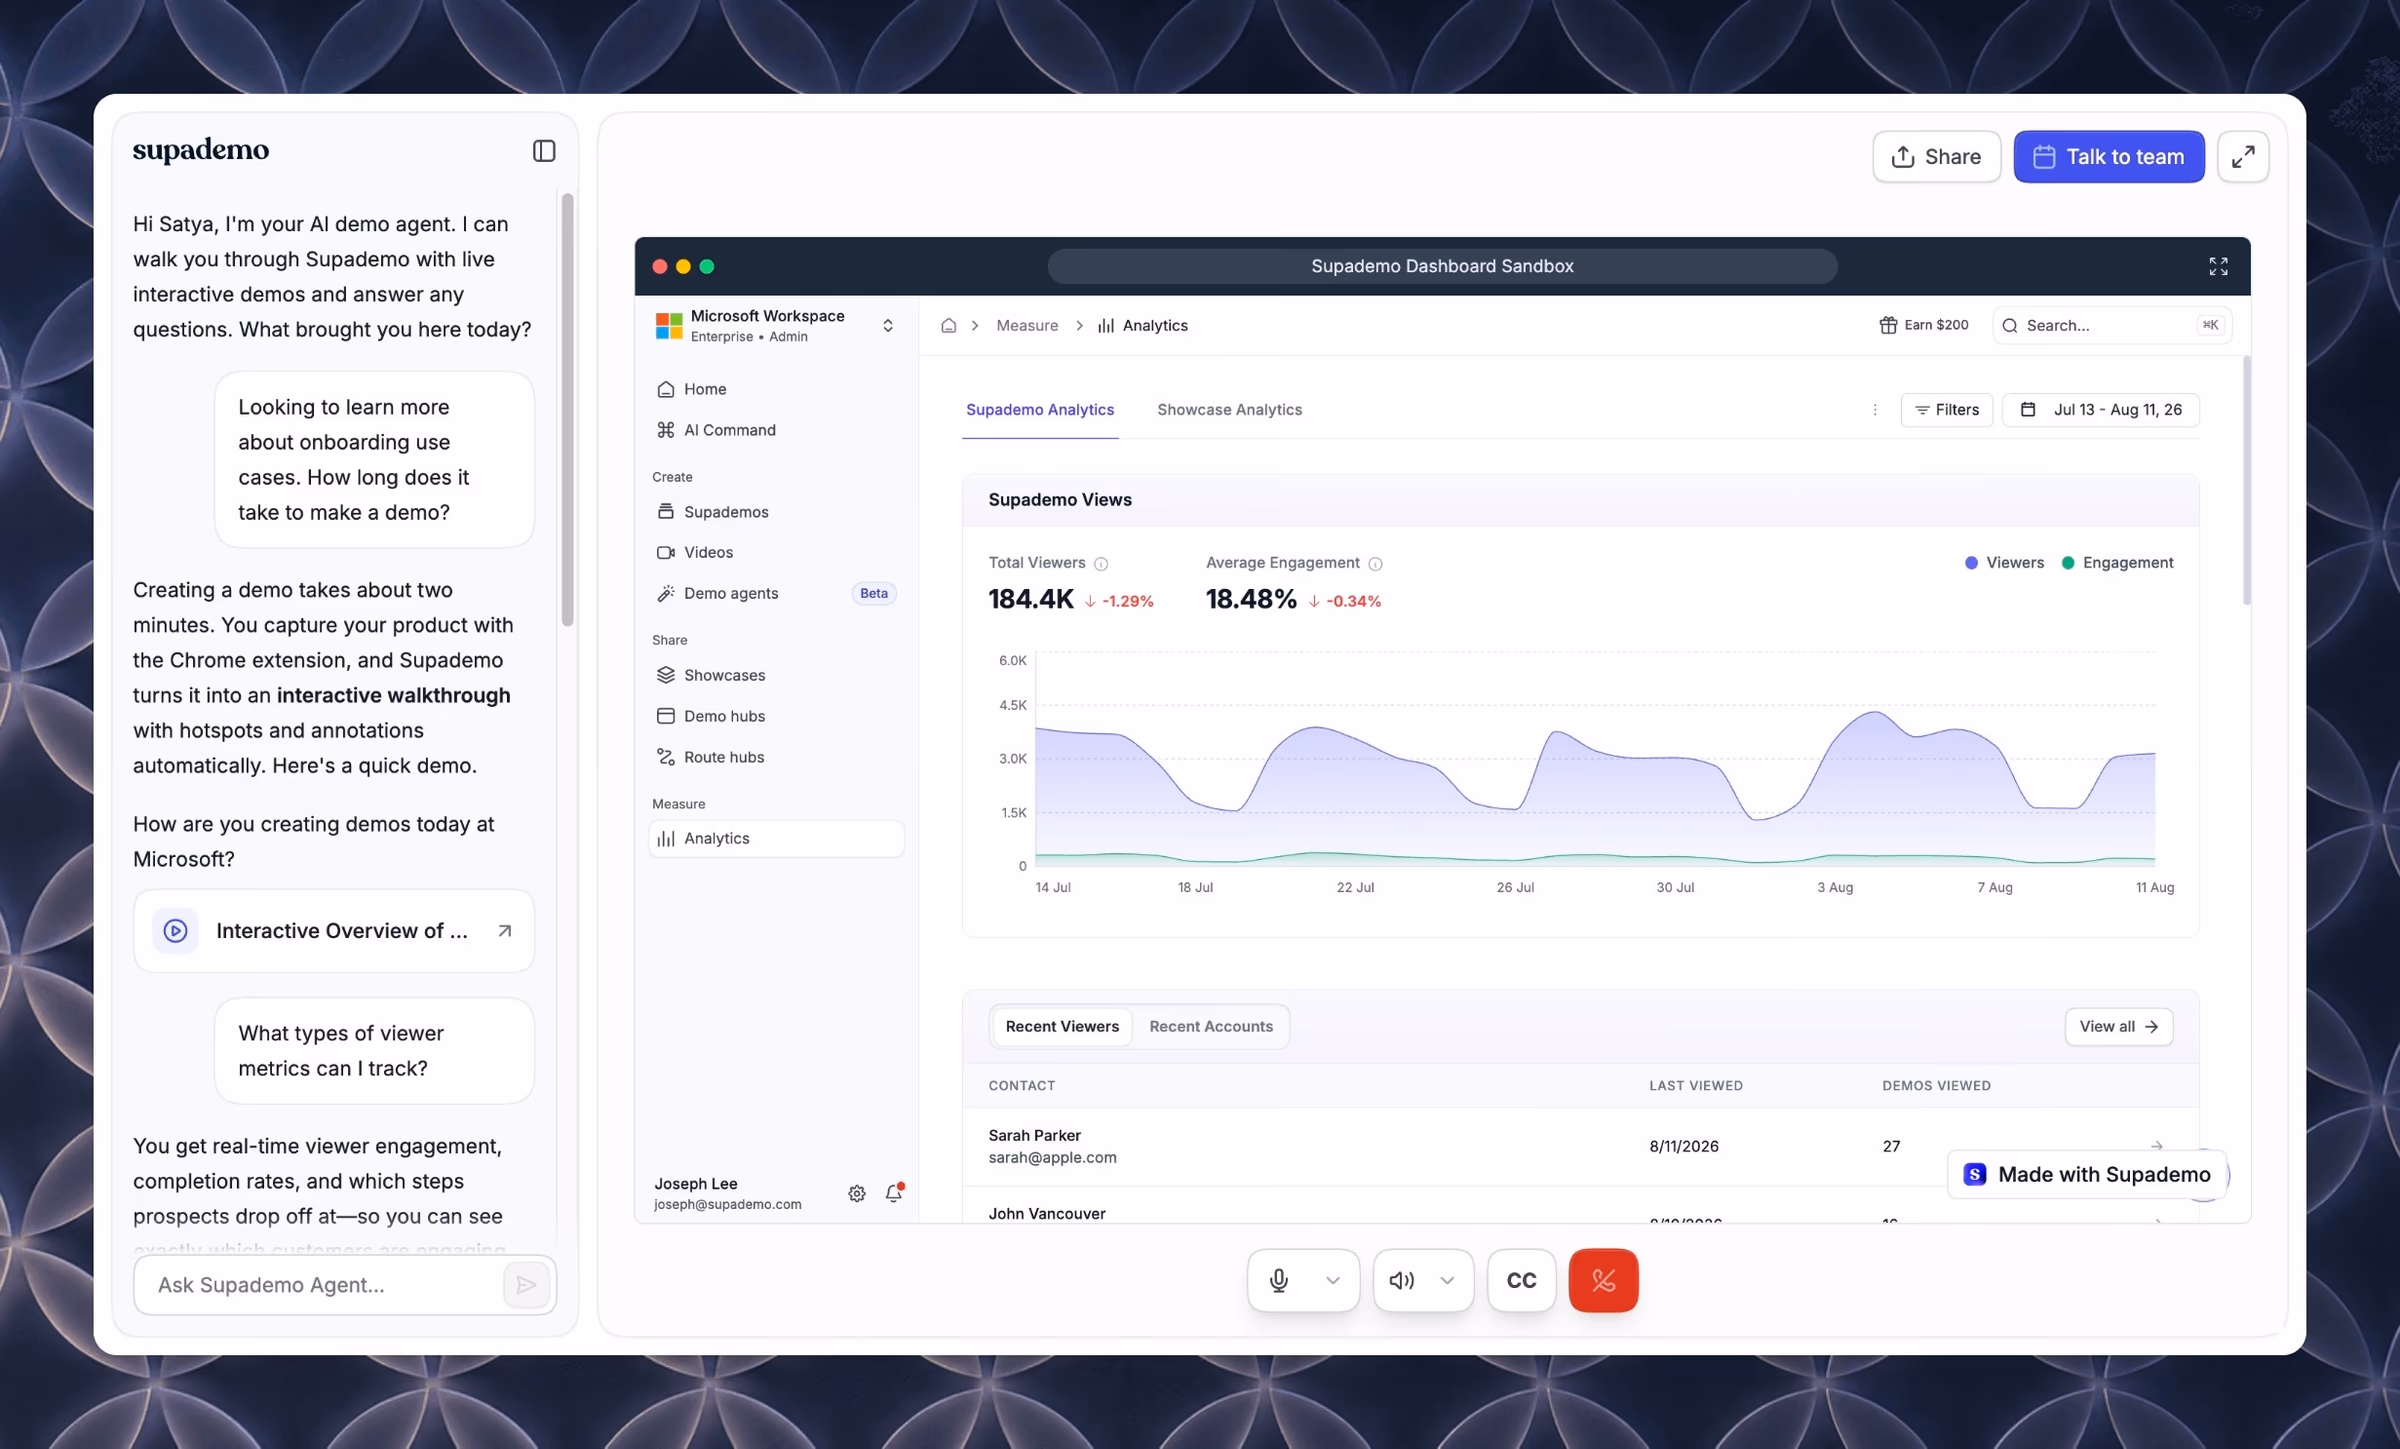Open Showcases in Share section
Viewport: 2400px width, 1449px height.
tap(776, 675)
